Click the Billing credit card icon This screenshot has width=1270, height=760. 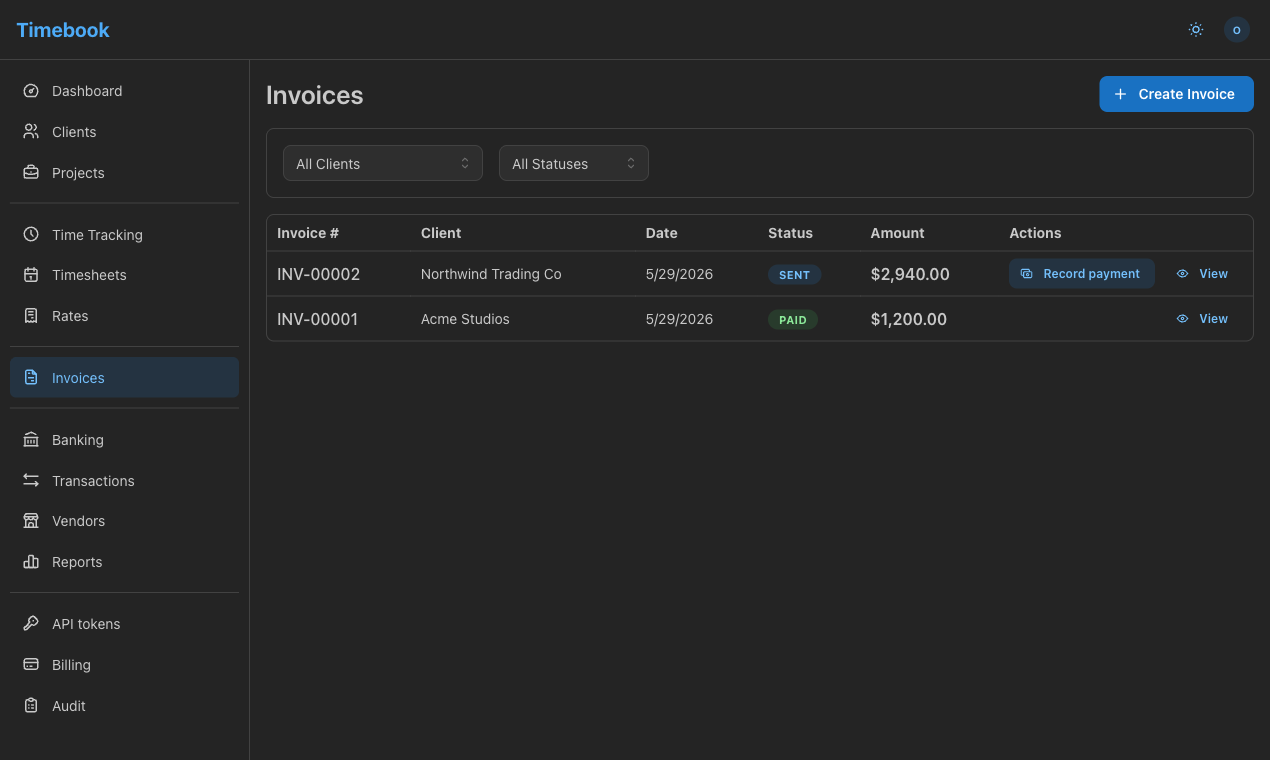31,665
